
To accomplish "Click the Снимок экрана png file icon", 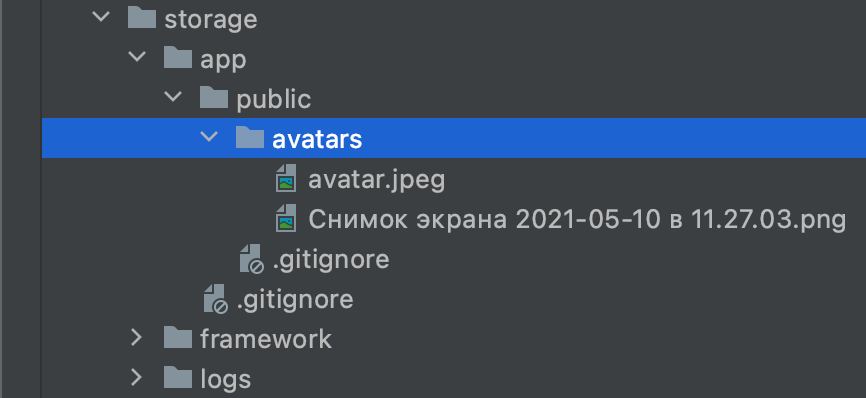I will (x=286, y=218).
